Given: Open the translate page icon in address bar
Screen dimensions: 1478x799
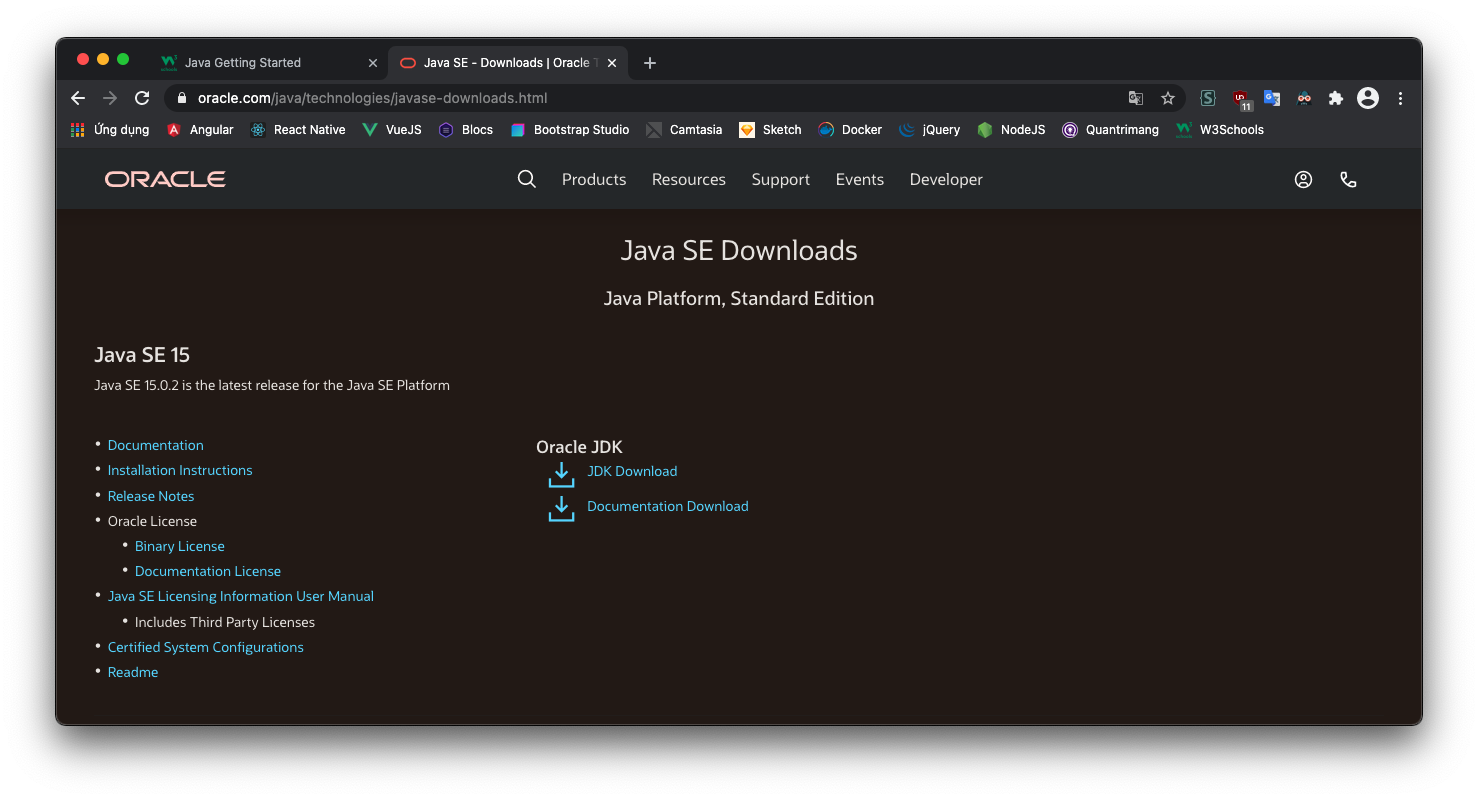Looking at the screenshot, I should [x=1136, y=98].
